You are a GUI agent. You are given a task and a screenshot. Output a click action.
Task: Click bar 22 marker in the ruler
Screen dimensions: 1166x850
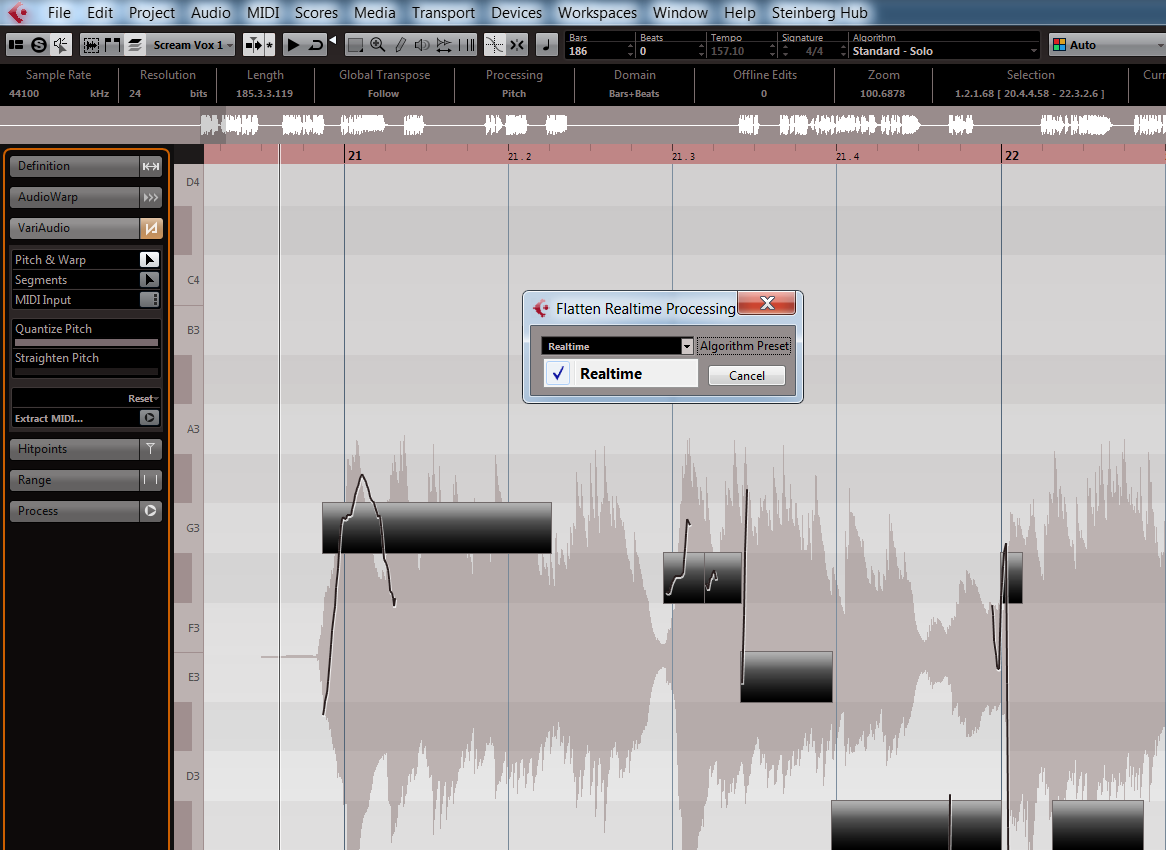pos(1011,155)
